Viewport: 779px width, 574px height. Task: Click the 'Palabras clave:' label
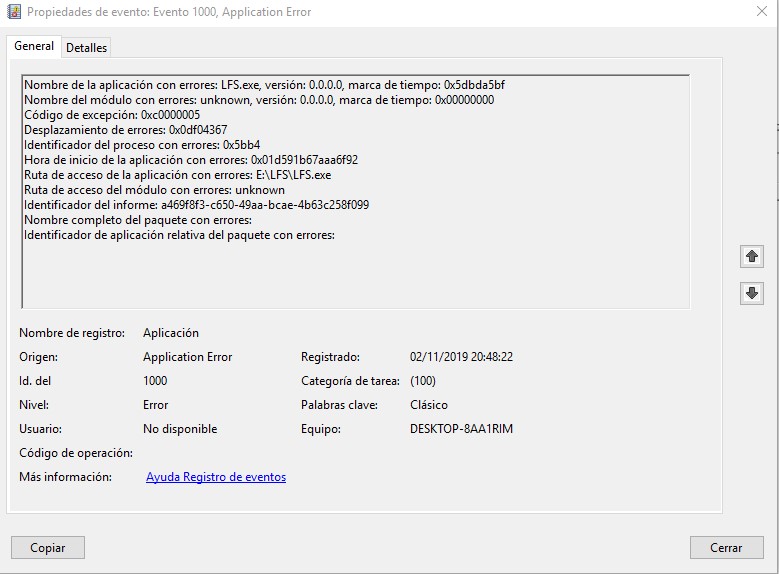[339, 405]
